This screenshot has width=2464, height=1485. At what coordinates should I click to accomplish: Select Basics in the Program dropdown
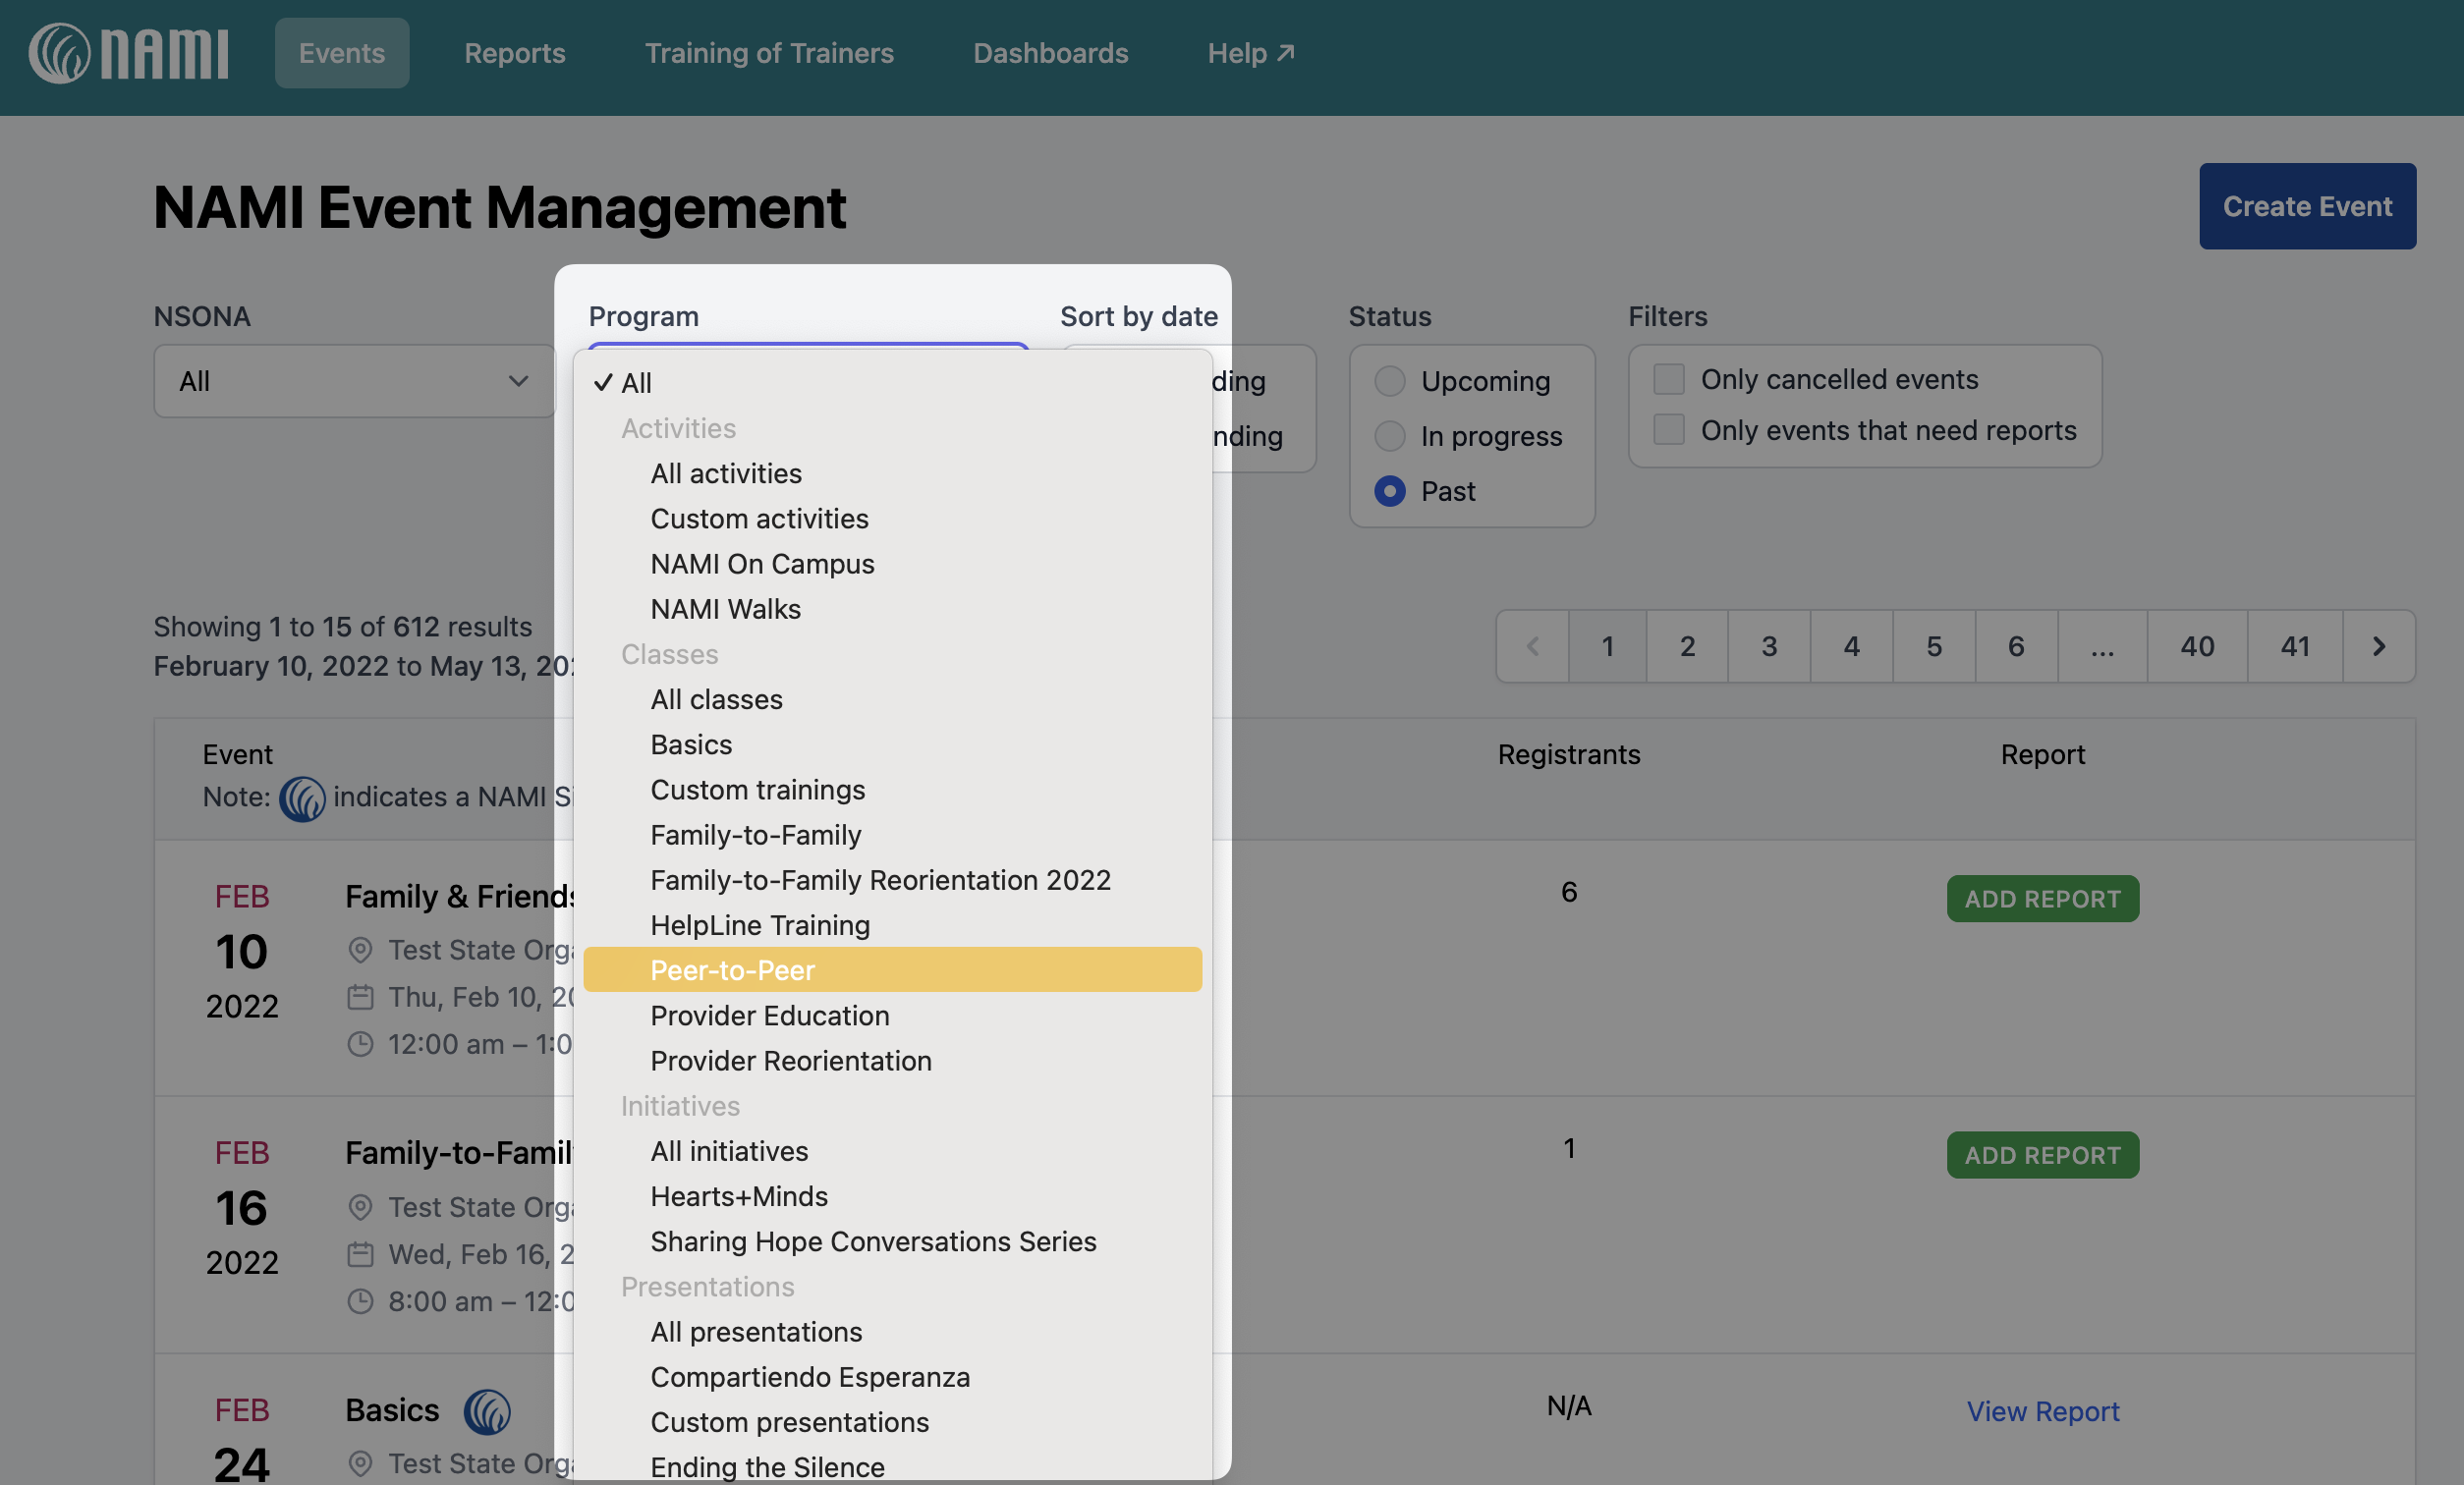[892, 744]
